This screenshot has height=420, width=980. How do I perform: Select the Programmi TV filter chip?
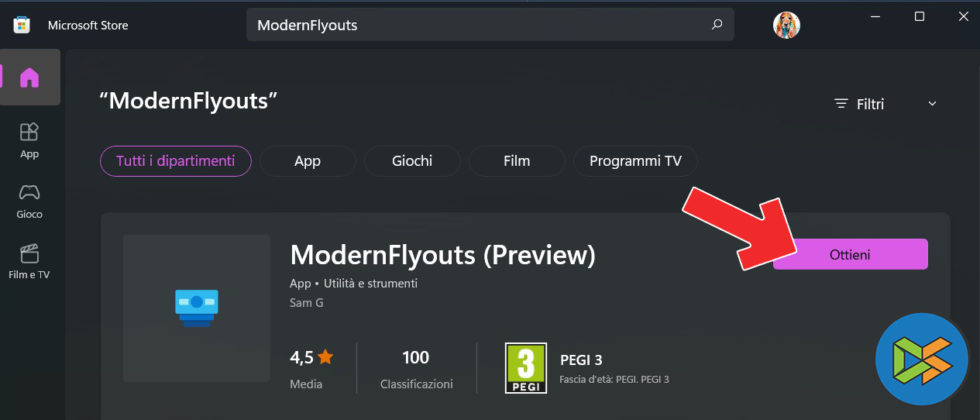click(x=635, y=161)
